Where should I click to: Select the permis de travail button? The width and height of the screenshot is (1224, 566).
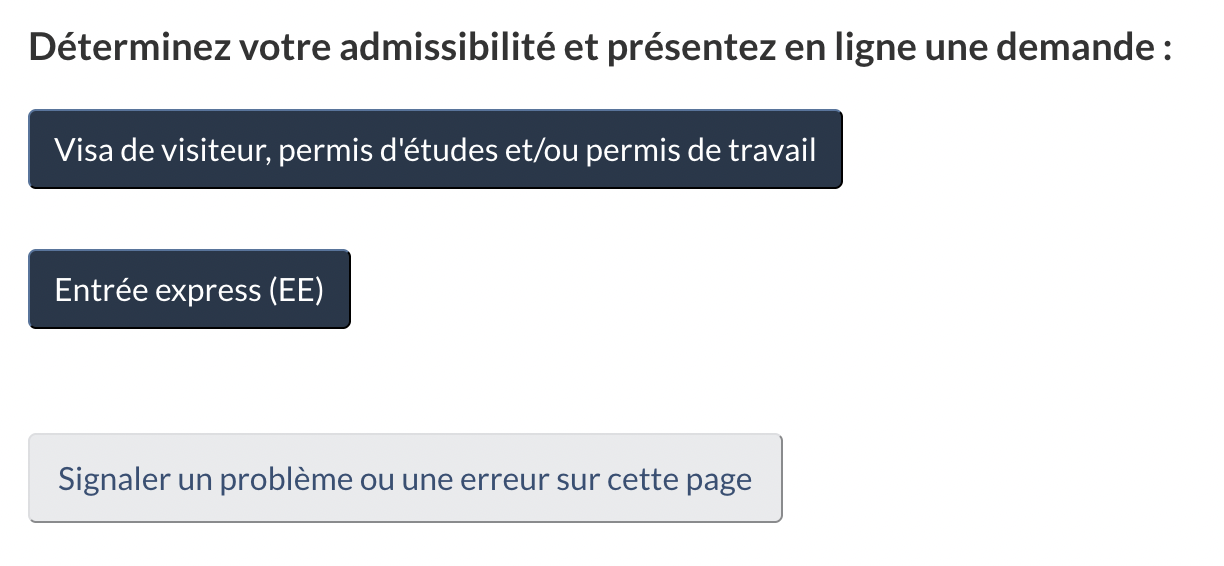[x=435, y=149]
